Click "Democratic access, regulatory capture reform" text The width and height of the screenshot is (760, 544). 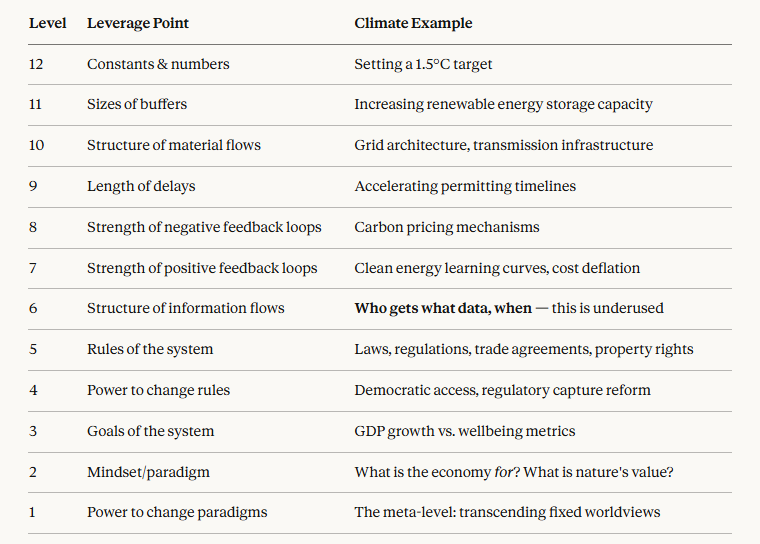click(x=502, y=390)
